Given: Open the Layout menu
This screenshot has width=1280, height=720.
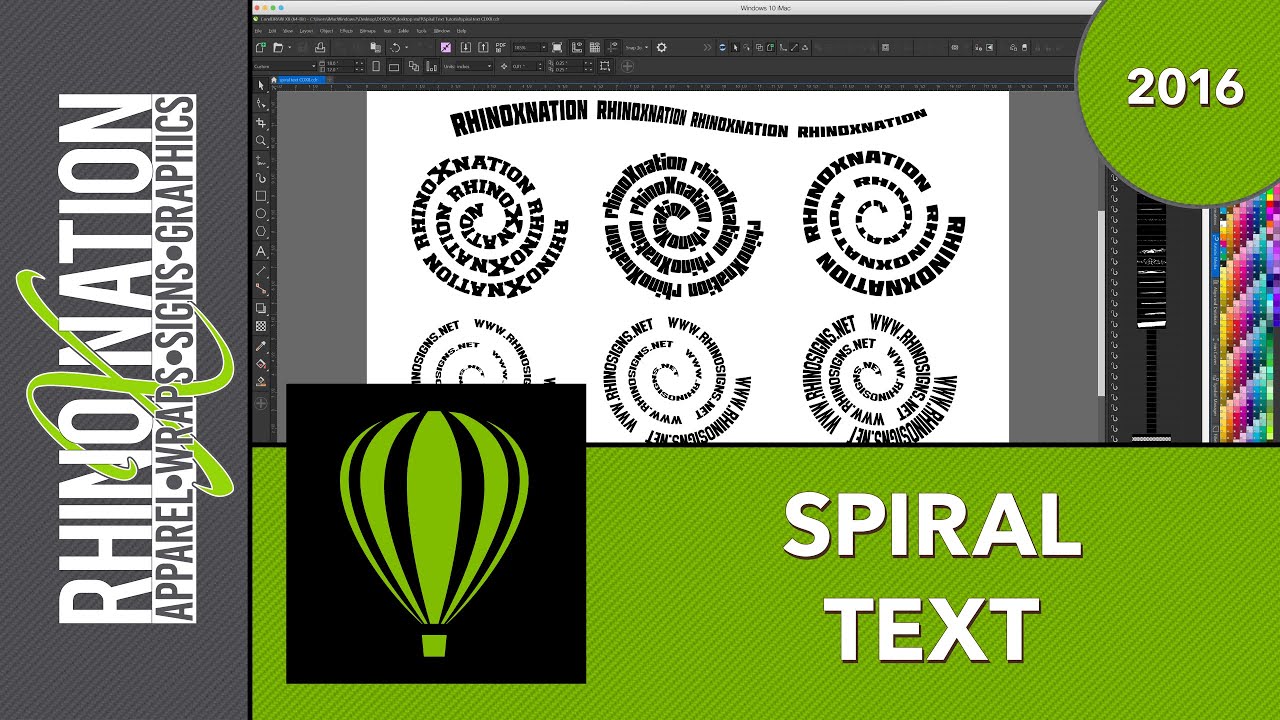Looking at the screenshot, I should coord(306,31).
